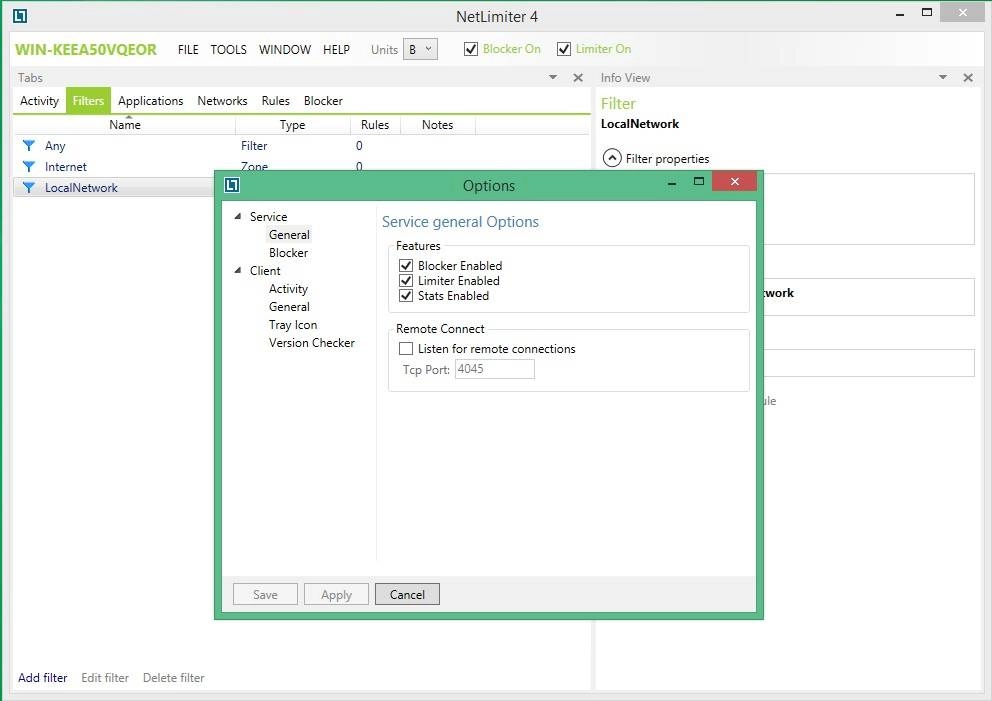Select the Any filter row

pos(301,146)
